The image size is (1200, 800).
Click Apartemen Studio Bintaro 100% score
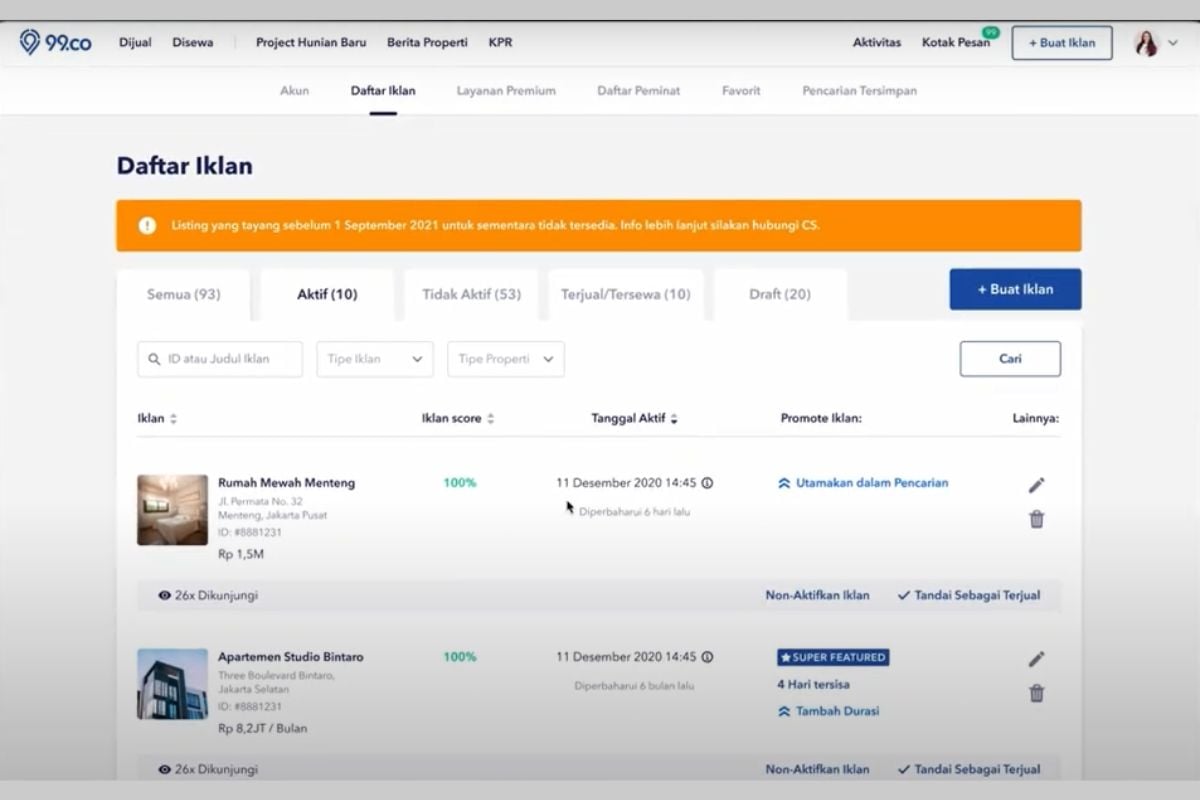click(460, 657)
